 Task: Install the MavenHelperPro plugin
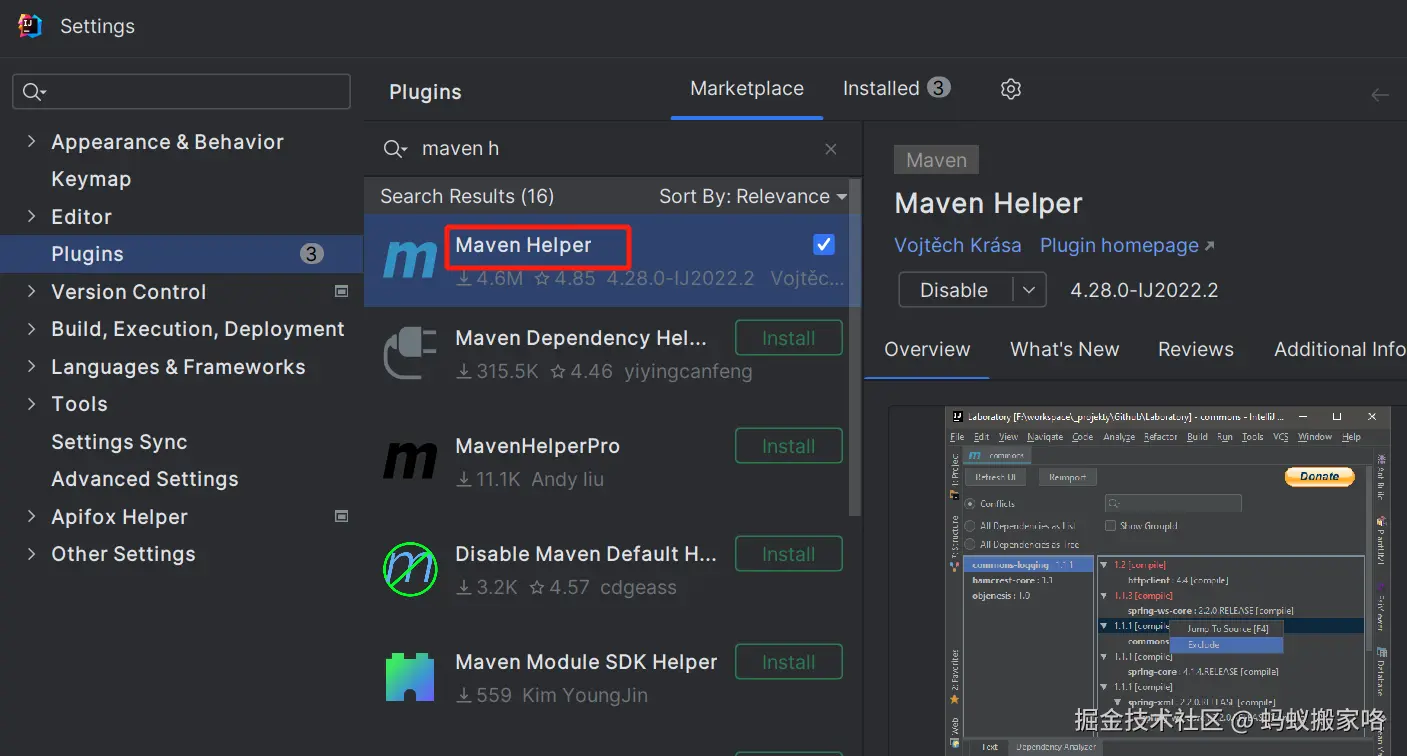pos(789,446)
